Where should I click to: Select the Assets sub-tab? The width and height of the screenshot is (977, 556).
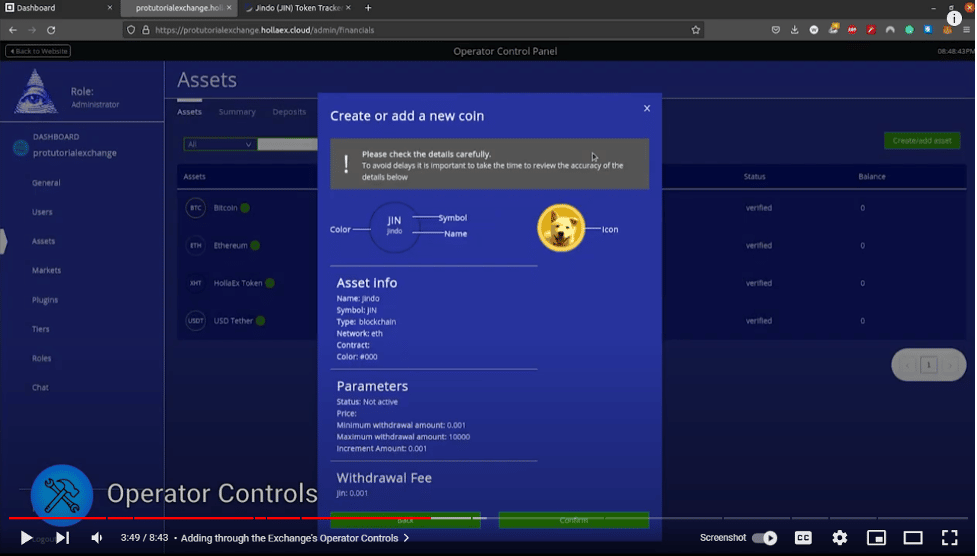click(189, 112)
